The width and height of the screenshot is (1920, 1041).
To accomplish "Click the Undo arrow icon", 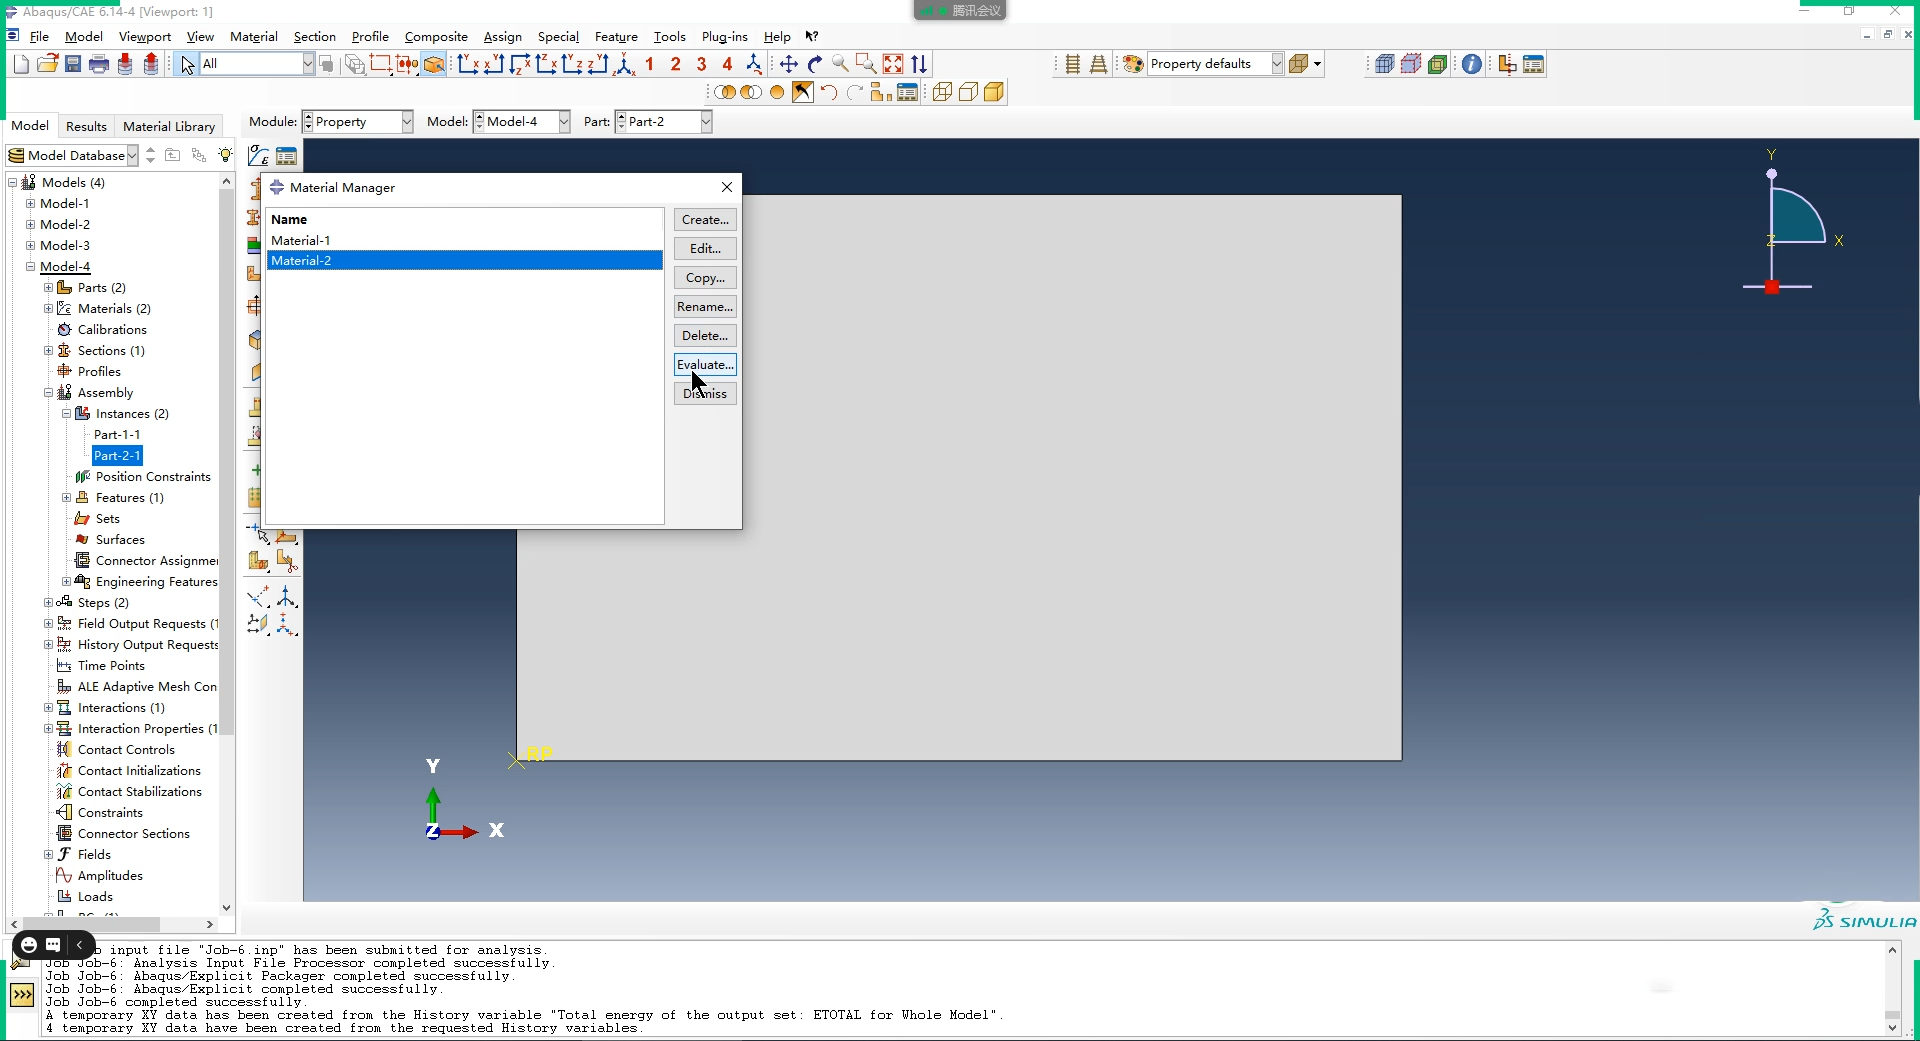I will point(829,92).
